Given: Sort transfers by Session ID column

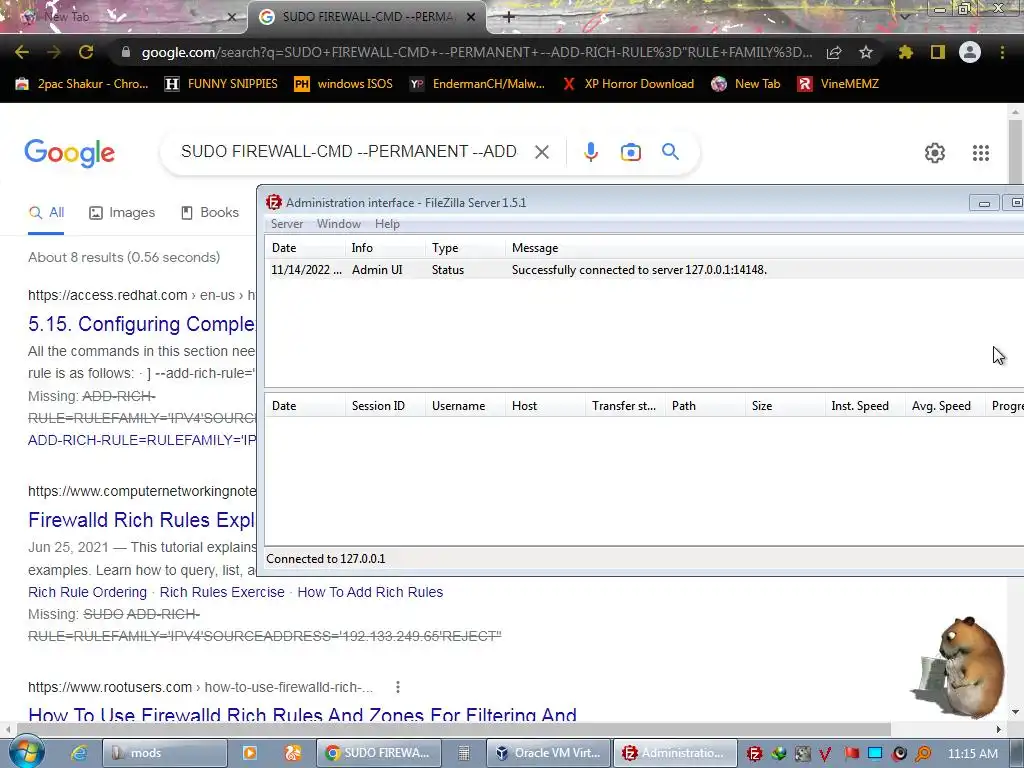Looking at the screenshot, I should tap(385, 406).
